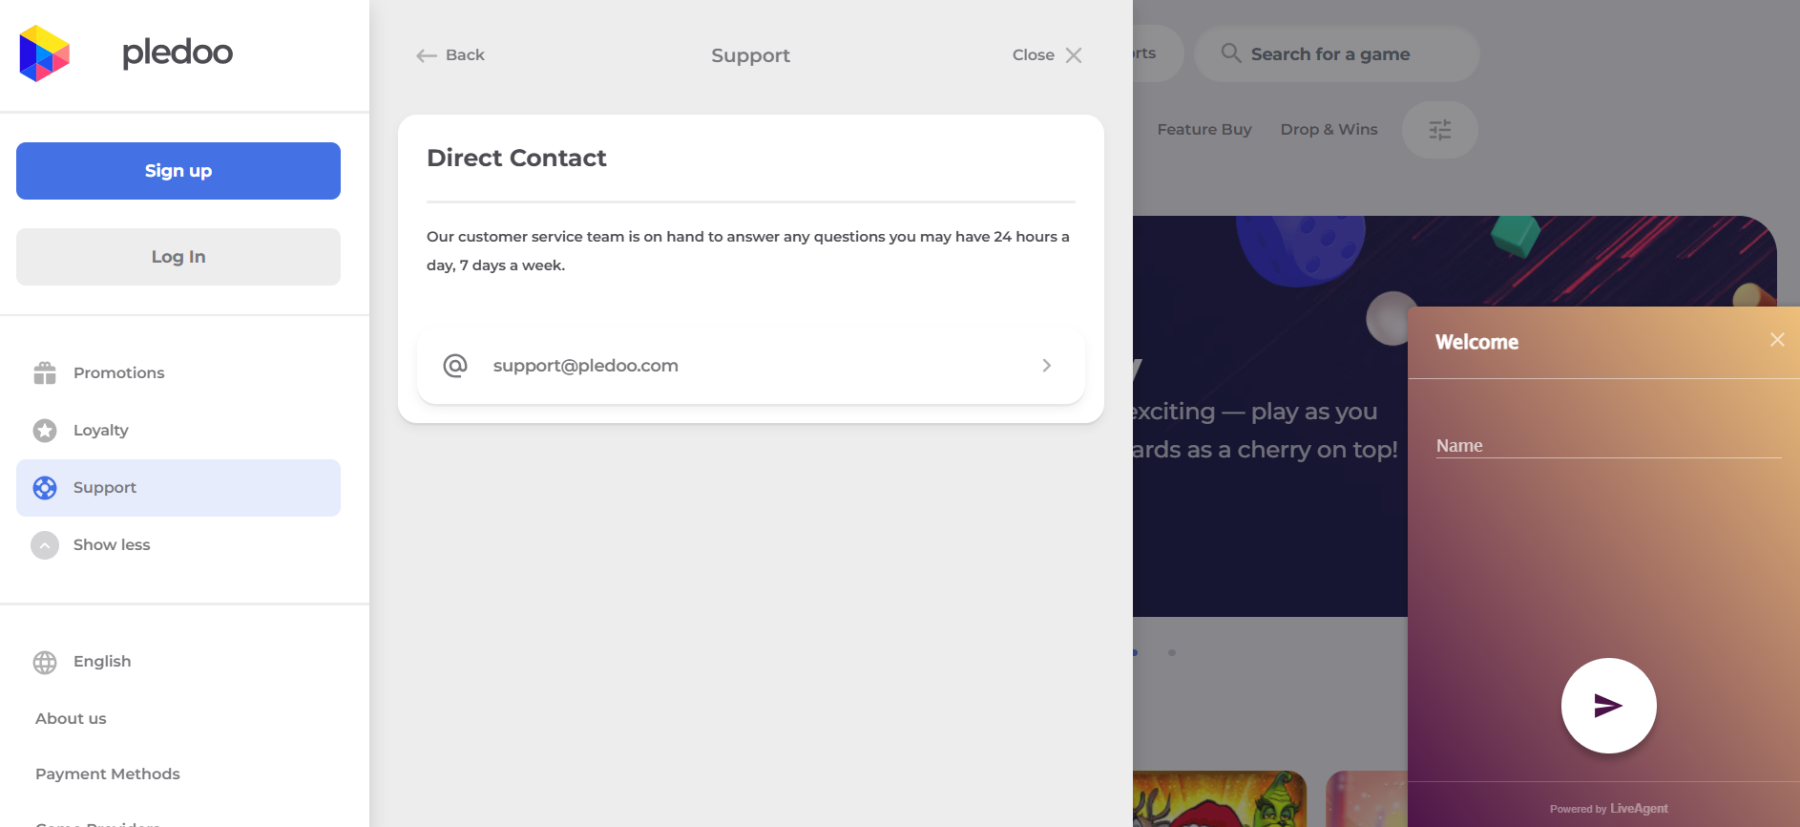Open the support@pledoo.com chevron
This screenshot has width=1800, height=827.
pyautogui.click(x=1046, y=365)
